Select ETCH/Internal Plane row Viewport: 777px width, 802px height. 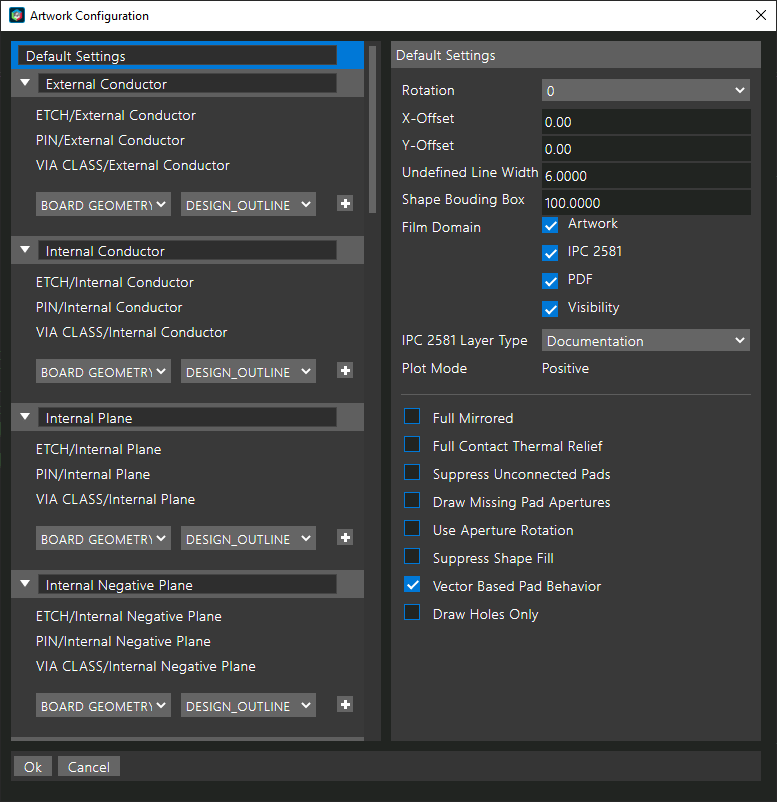[x=98, y=450]
